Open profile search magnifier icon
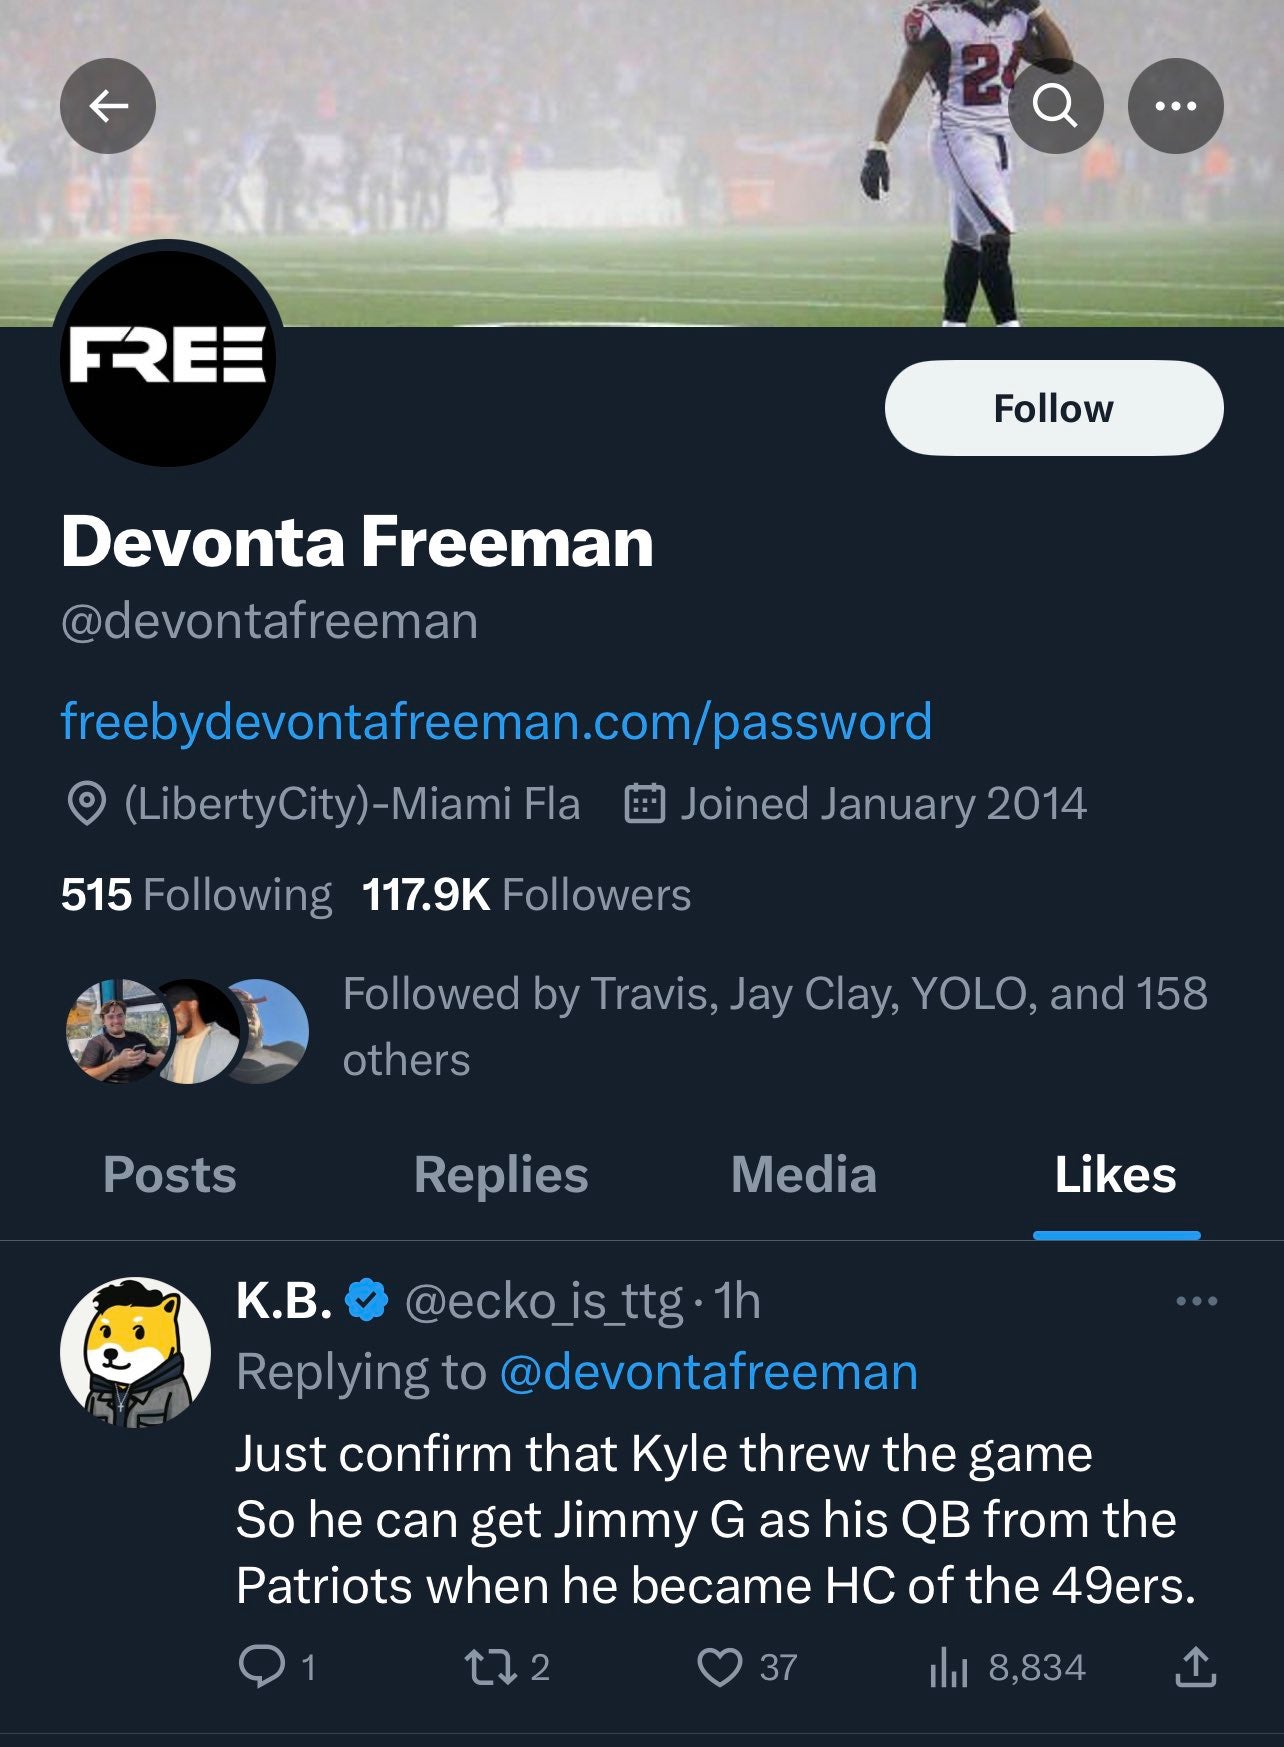Viewport: 1284px width, 1747px height. coord(1055,106)
